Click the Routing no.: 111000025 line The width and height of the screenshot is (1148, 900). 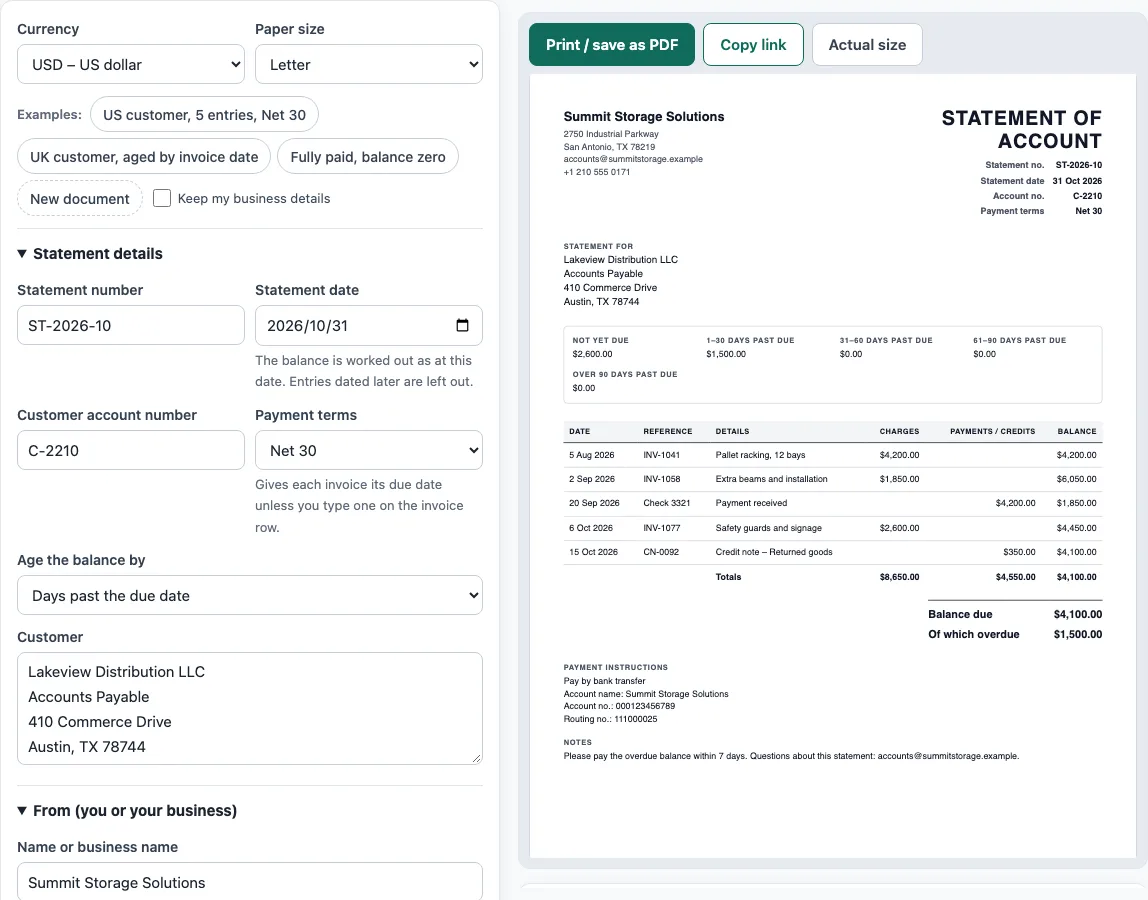click(611, 719)
